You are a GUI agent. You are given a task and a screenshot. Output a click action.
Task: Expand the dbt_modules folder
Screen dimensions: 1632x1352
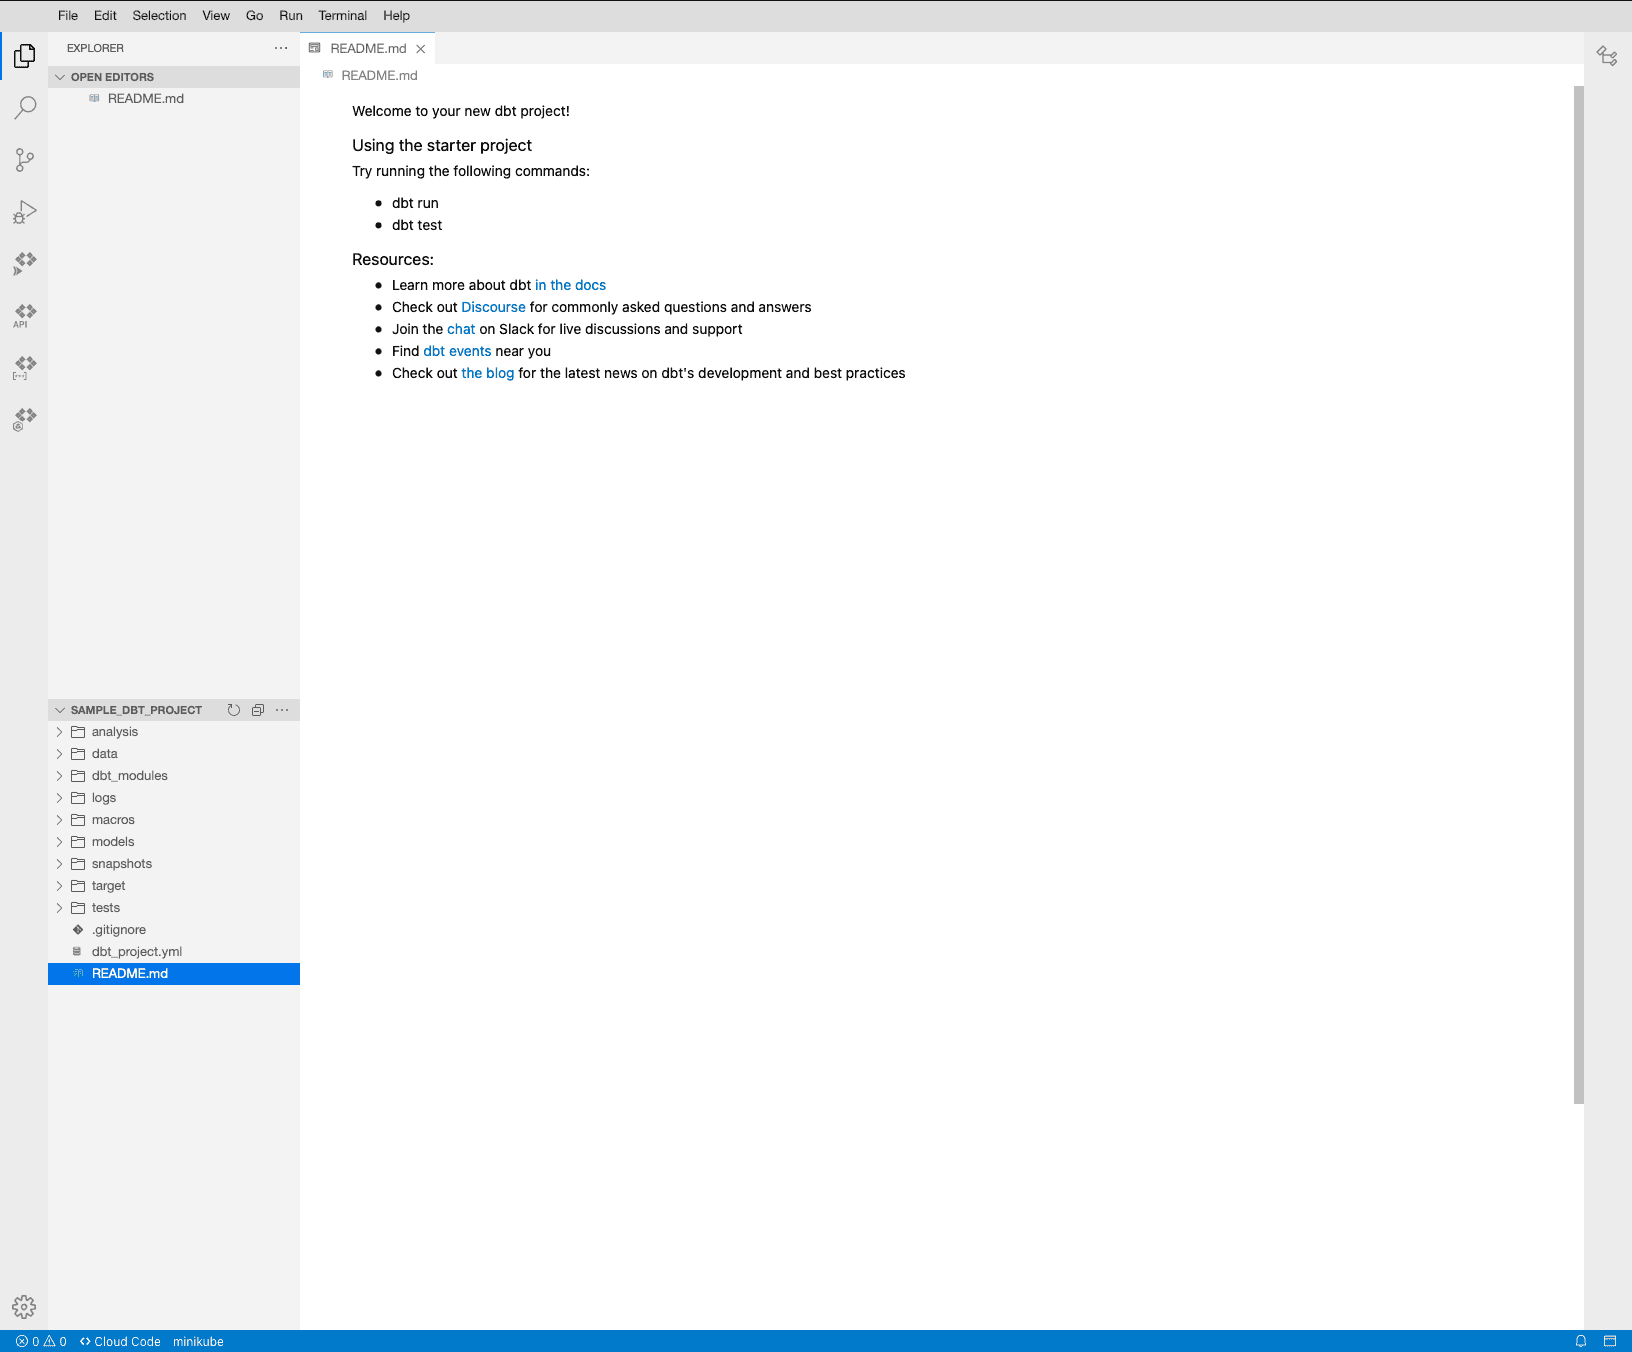(174, 776)
